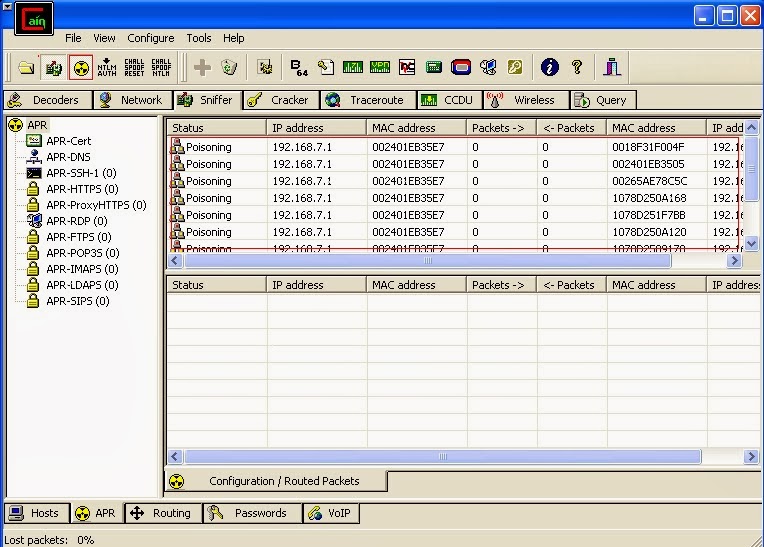Open the key-and-document password decoder icon
Image resolution: width=764 pixels, height=547 pixels.
(326, 67)
